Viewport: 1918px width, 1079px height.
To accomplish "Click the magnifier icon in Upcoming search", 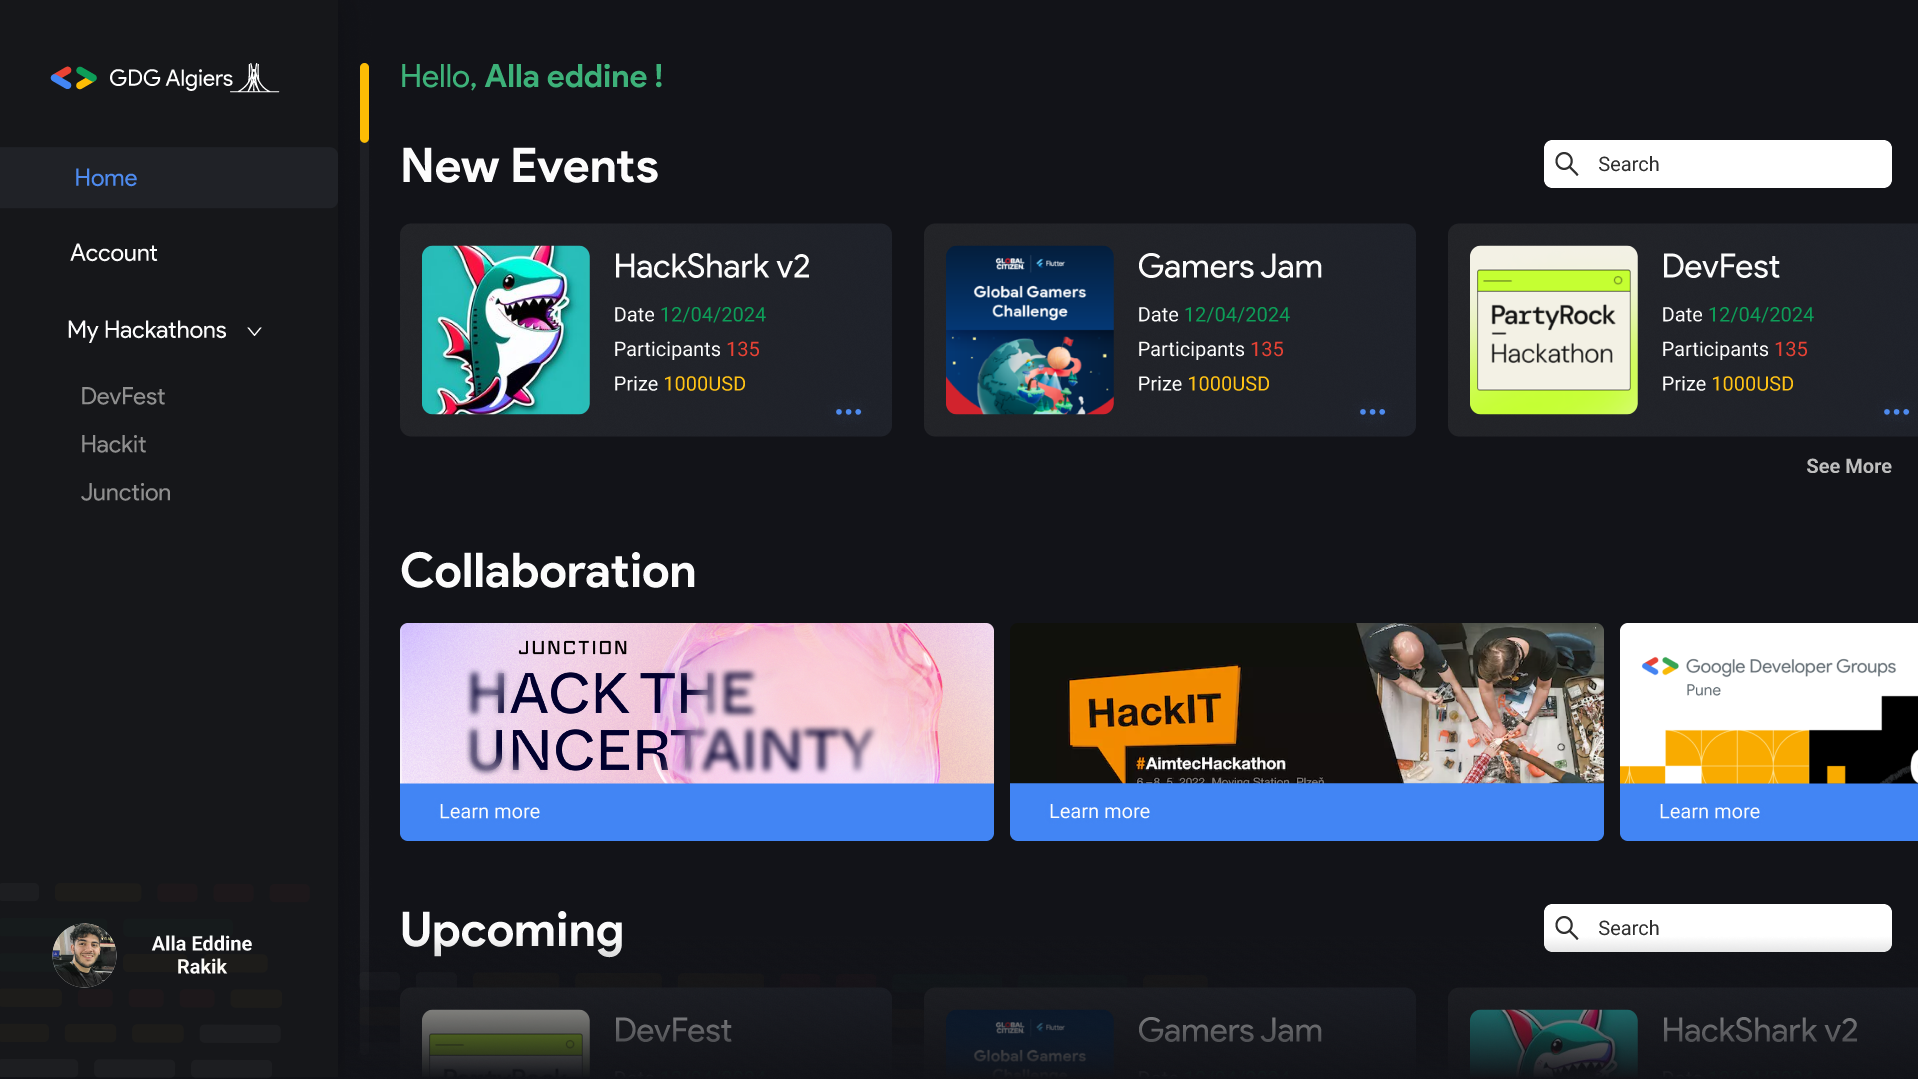I will point(1567,928).
